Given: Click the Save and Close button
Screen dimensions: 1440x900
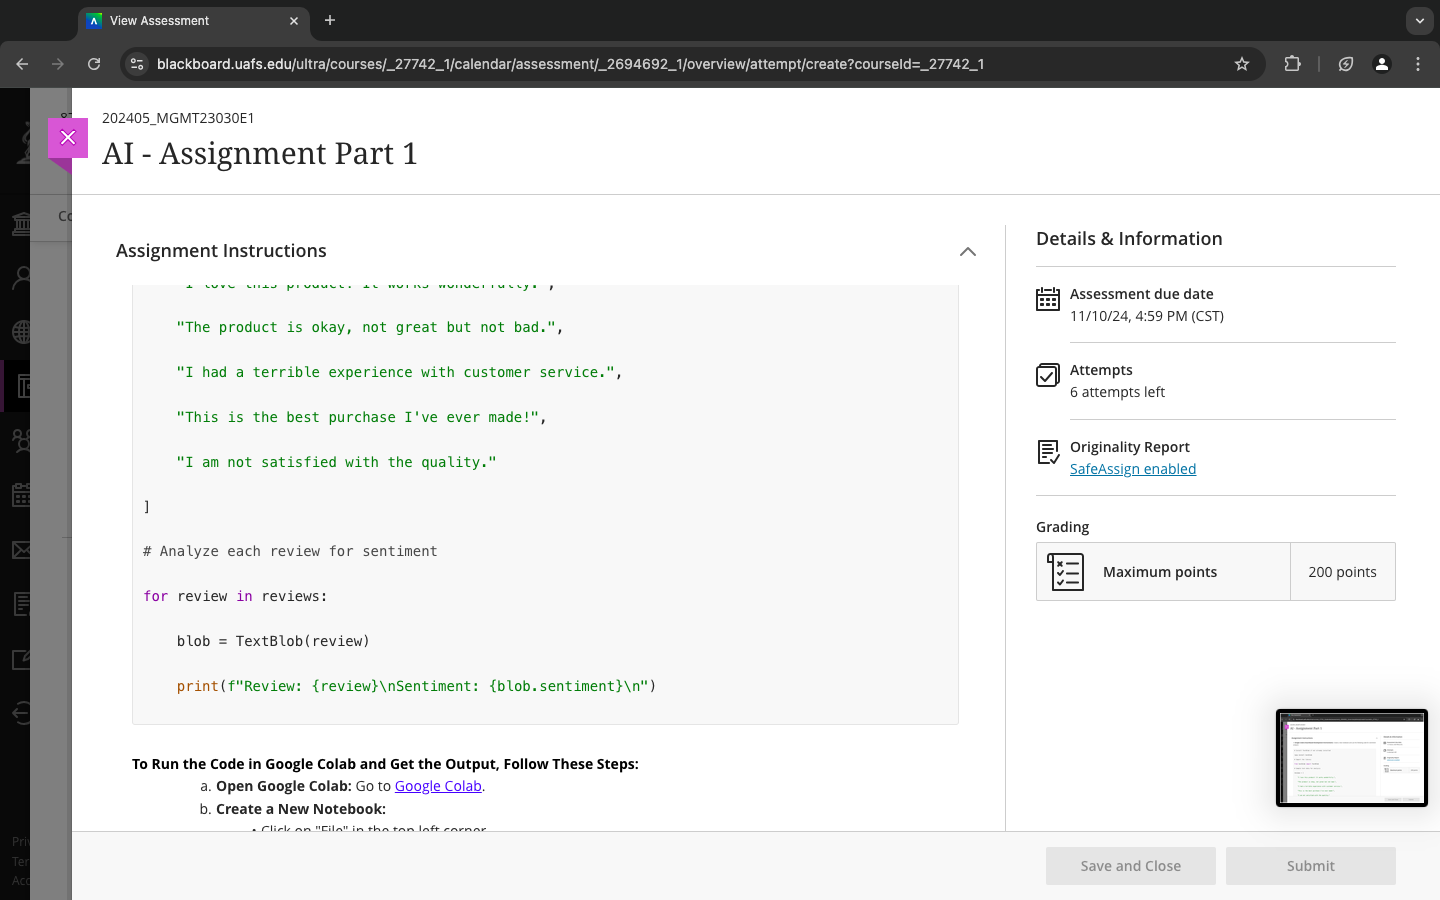Looking at the screenshot, I should point(1131,866).
